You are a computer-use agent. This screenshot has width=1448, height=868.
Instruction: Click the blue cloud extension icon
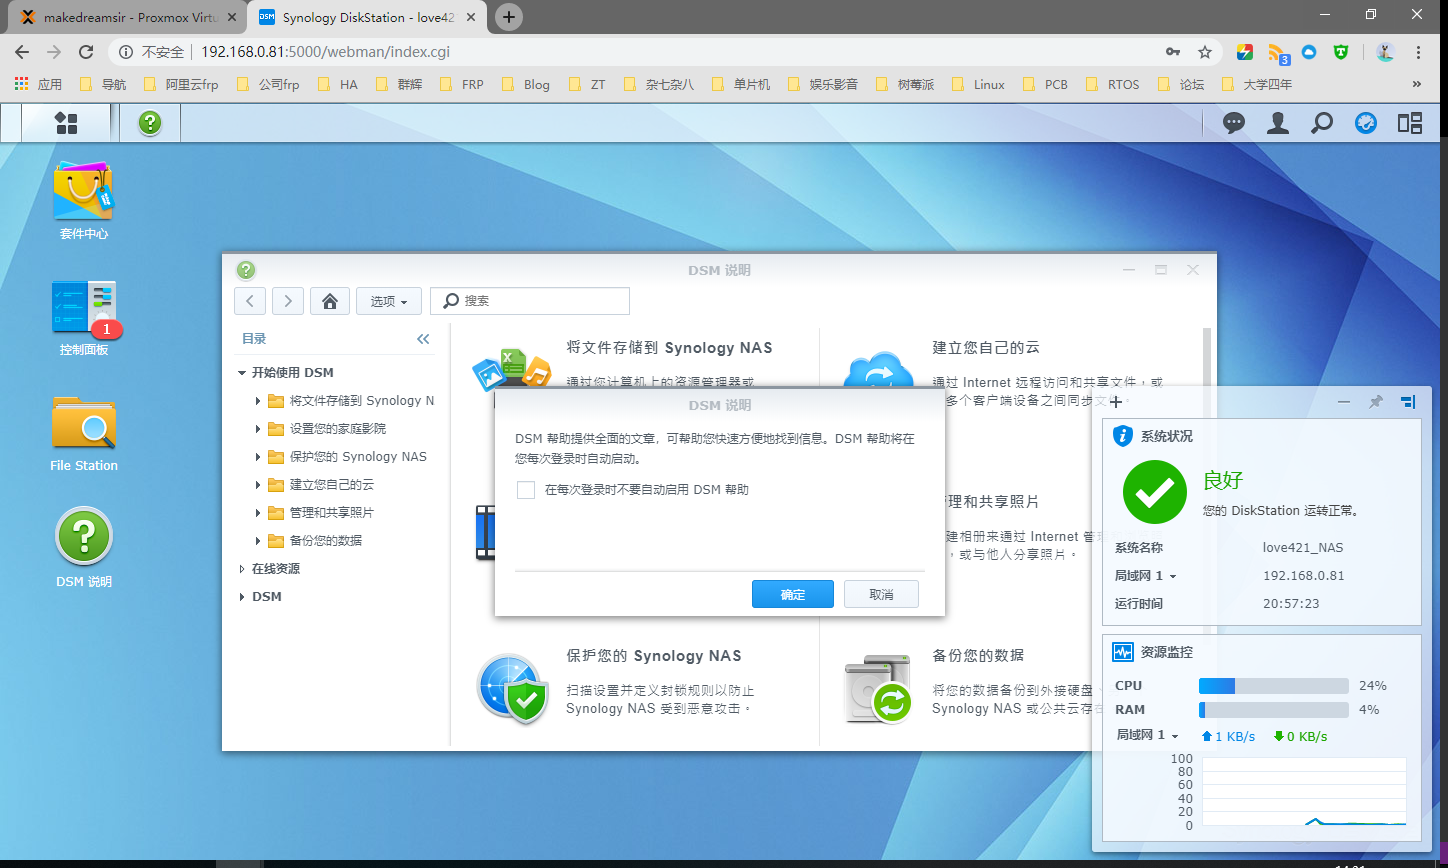(1309, 51)
